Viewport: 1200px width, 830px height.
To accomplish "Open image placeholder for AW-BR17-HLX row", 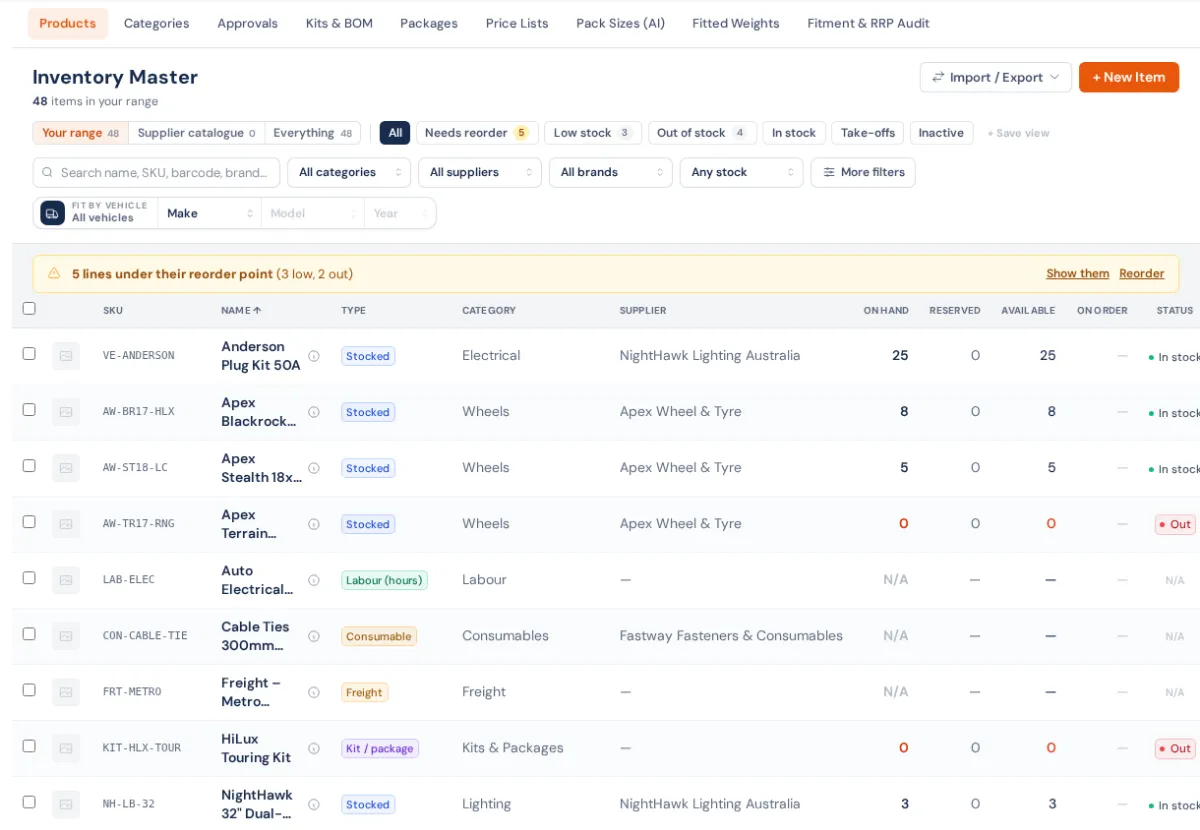I will coord(66,412).
